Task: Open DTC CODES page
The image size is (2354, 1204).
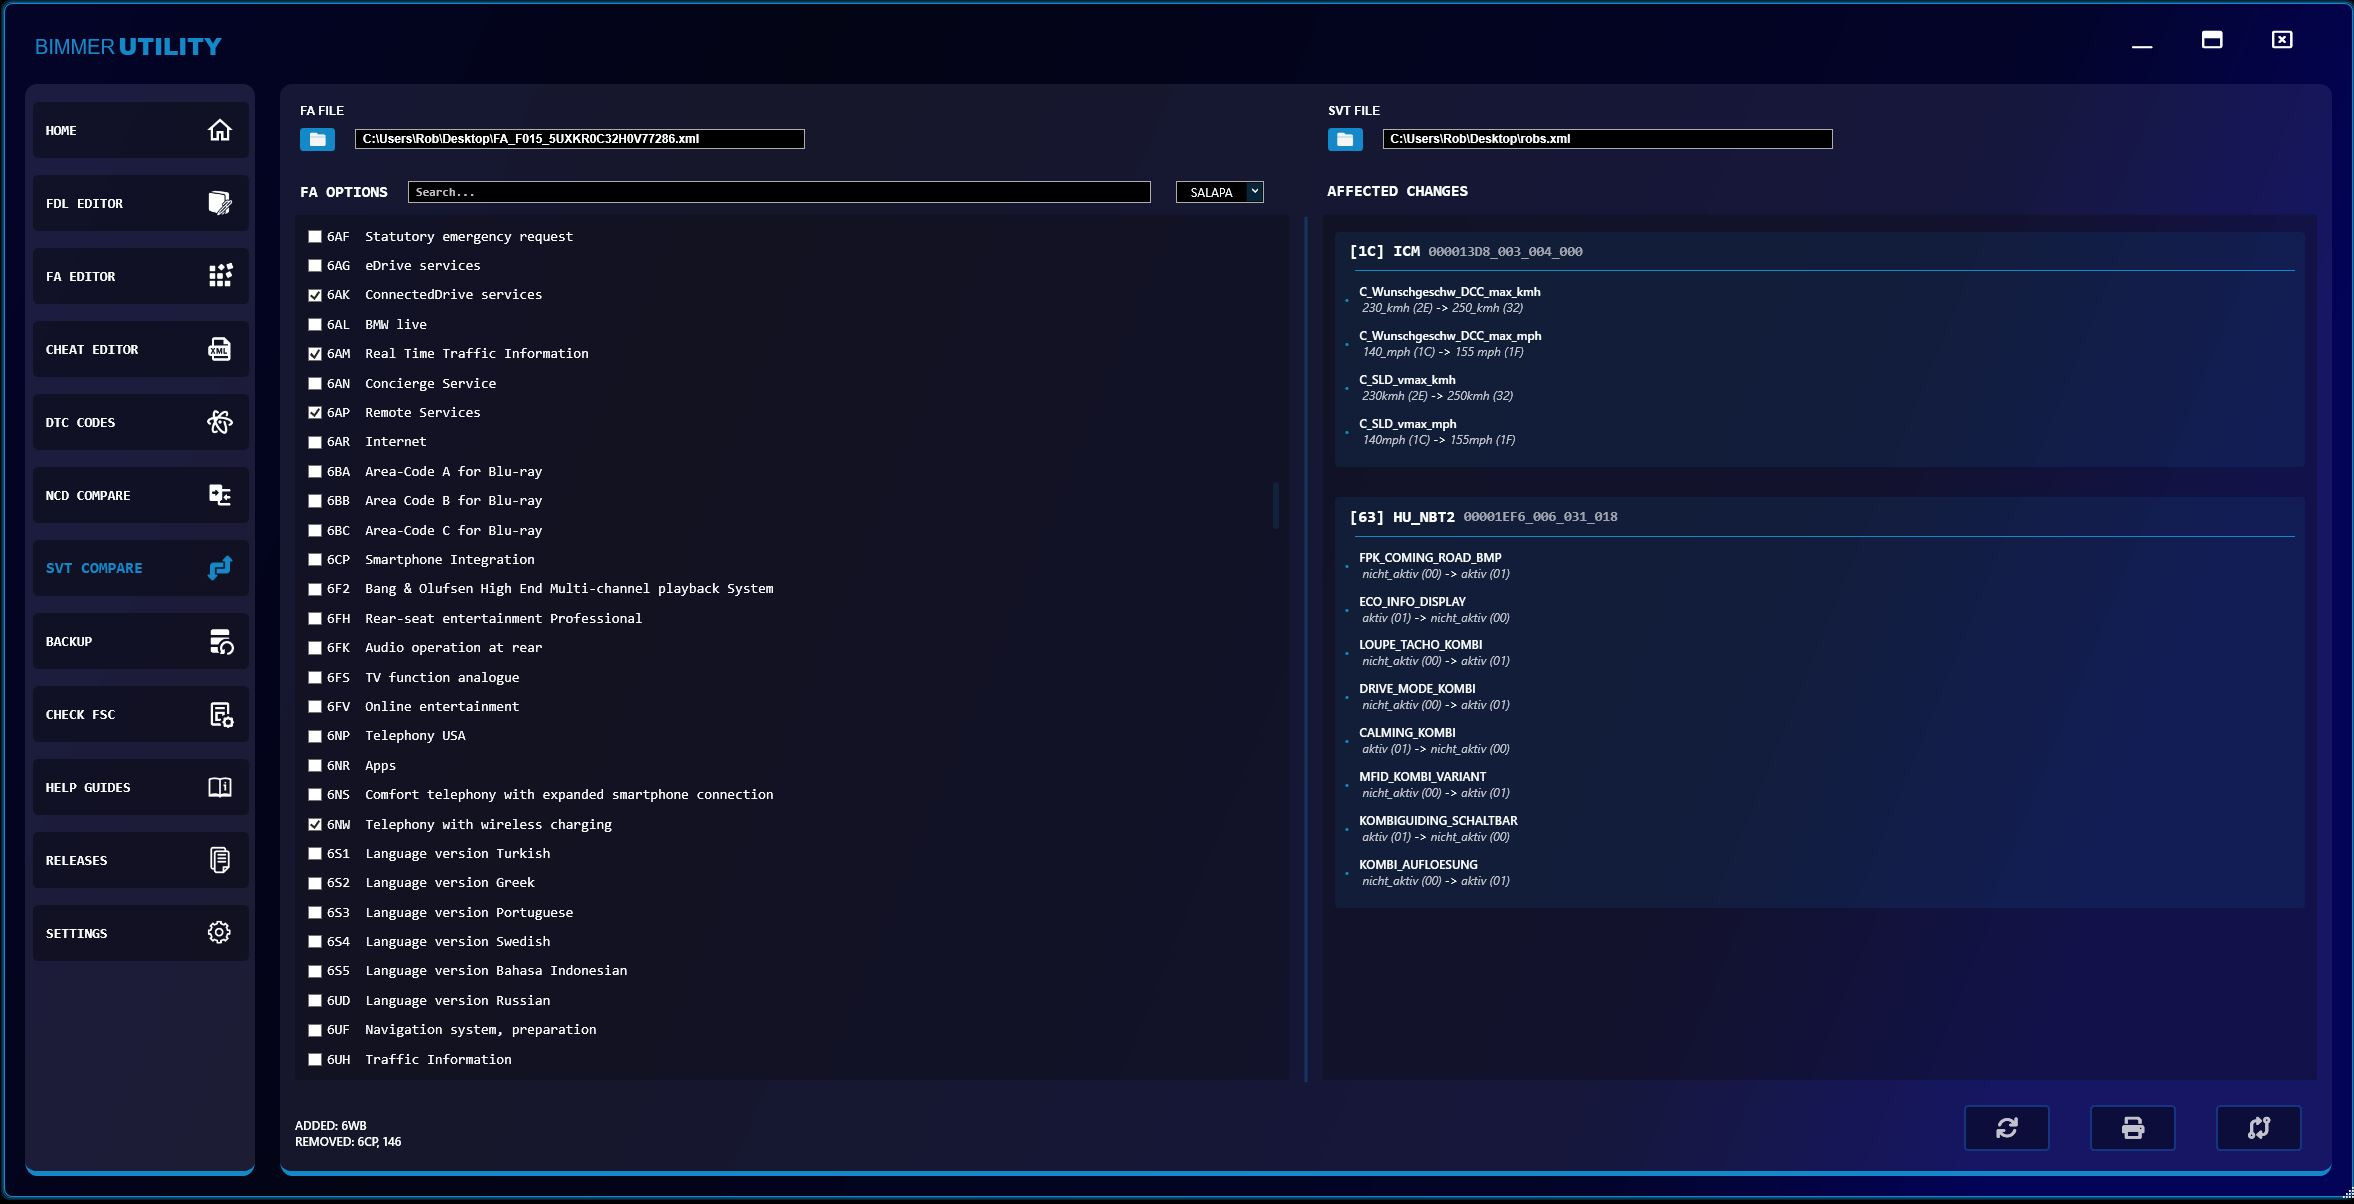Action: [x=140, y=422]
